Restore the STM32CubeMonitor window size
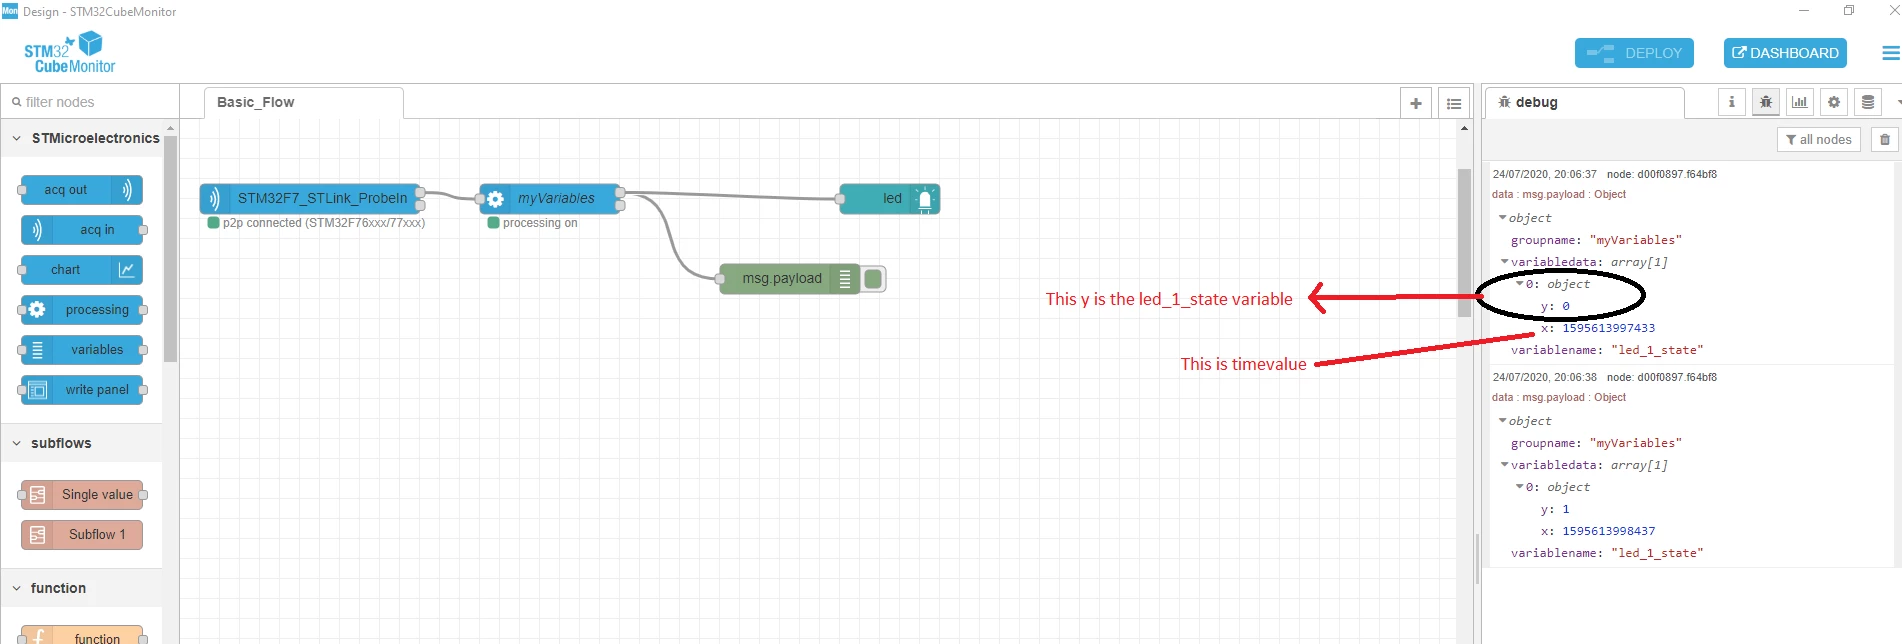Screen dimensions: 1902x644 point(1849,11)
